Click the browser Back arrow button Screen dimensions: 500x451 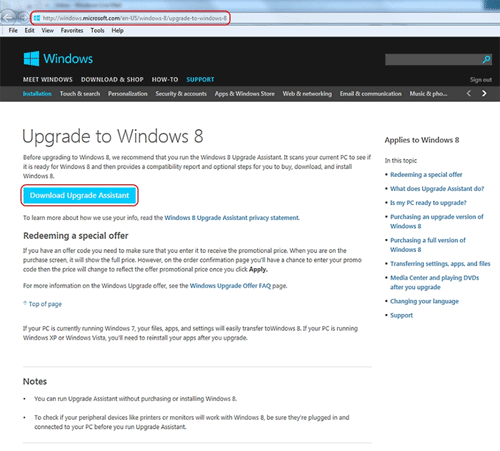pyautogui.click(x=8, y=18)
